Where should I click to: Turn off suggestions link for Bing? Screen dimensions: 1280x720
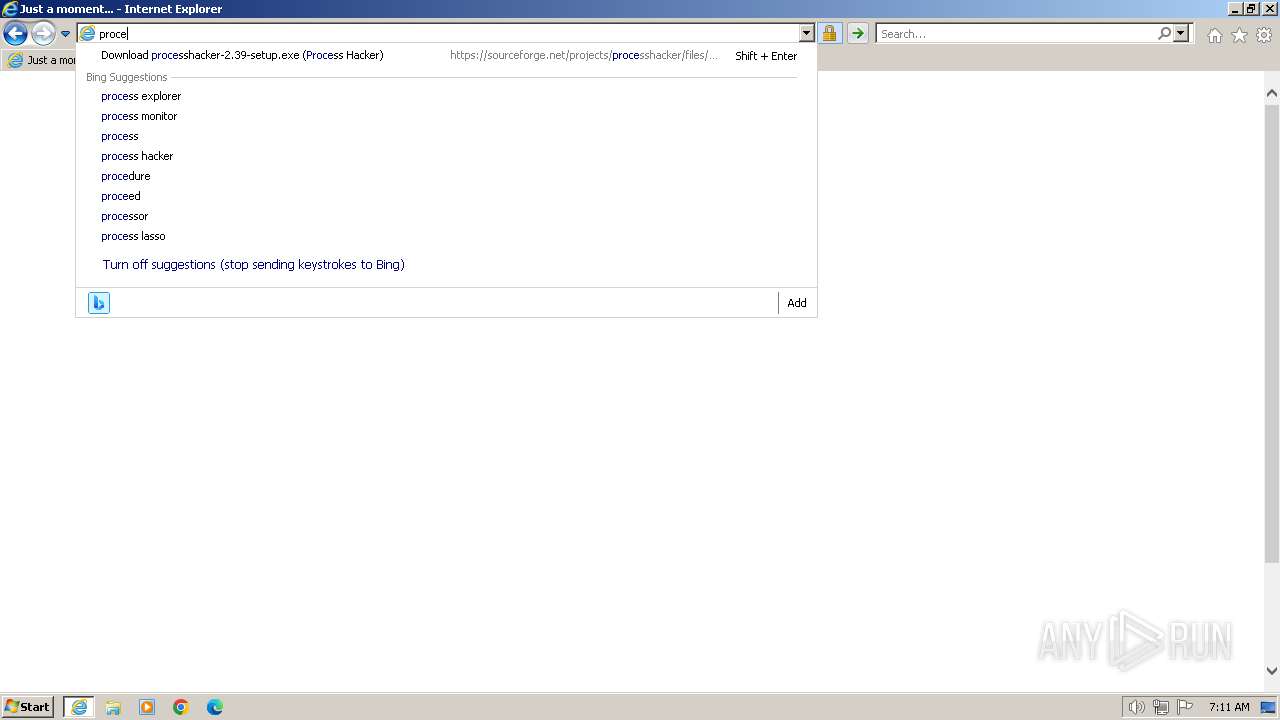pos(254,265)
